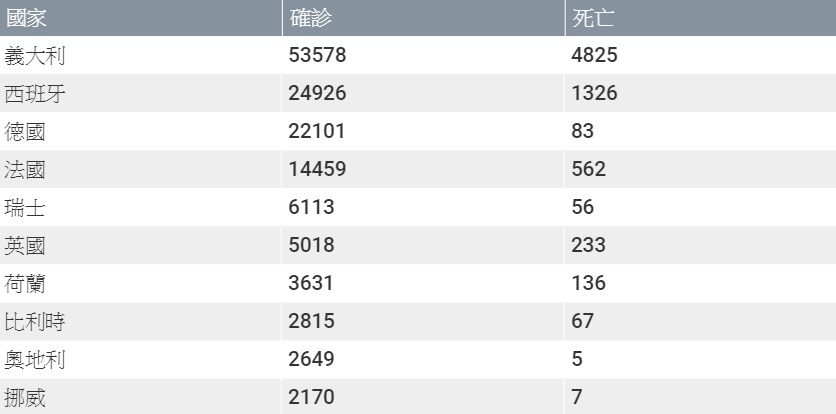Screen dimensions: 836x414
Task: Click deaths value 4825
Action: [x=594, y=55]
